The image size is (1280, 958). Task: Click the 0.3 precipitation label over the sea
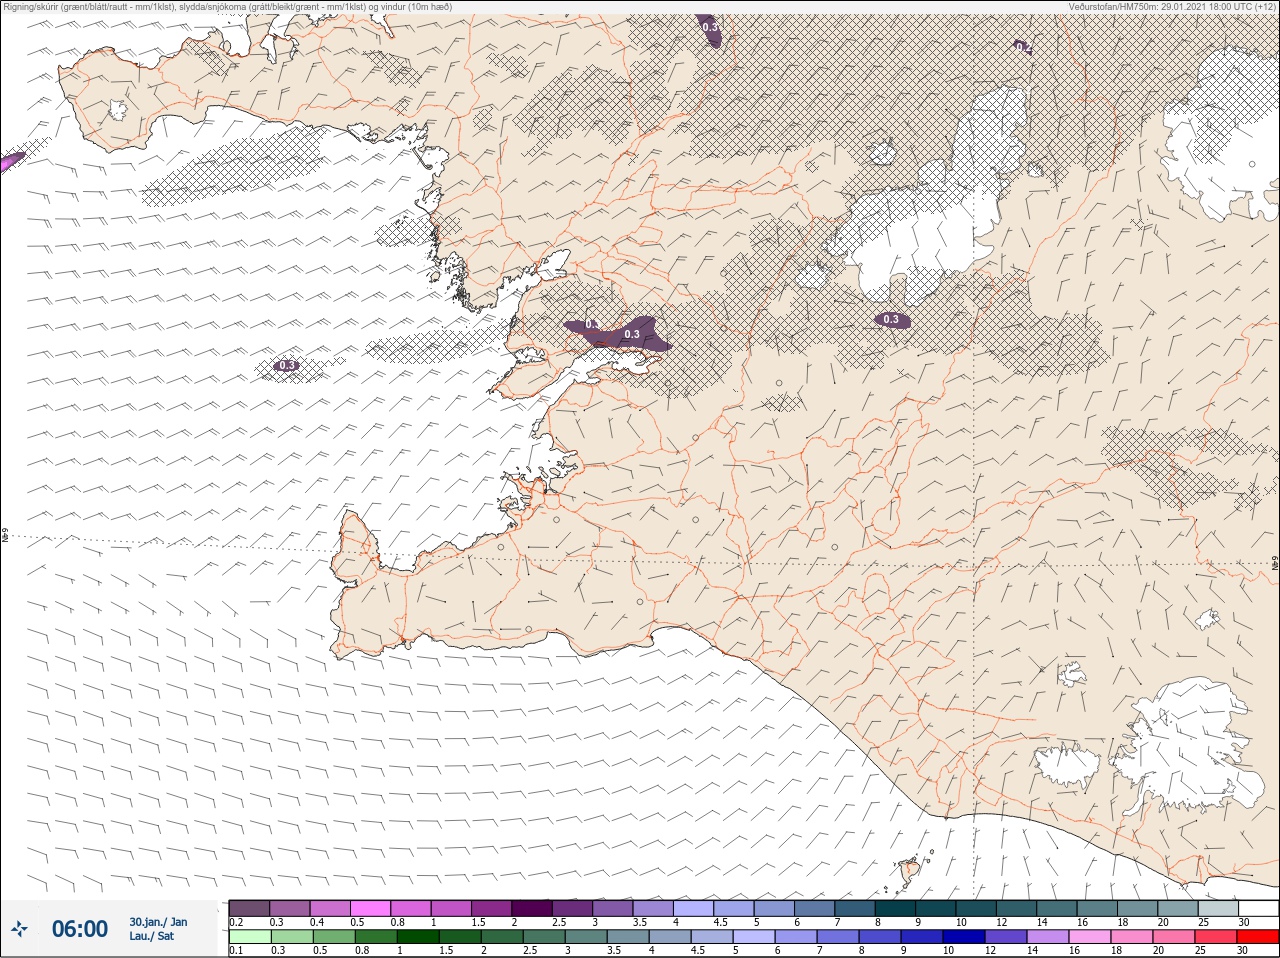287,366
